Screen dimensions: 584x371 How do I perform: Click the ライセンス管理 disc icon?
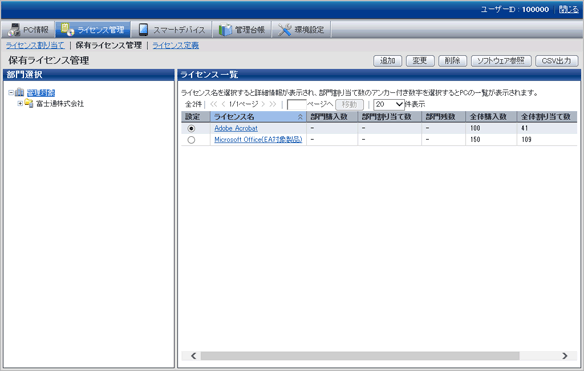pyautogui.click(x=67, y=29)
